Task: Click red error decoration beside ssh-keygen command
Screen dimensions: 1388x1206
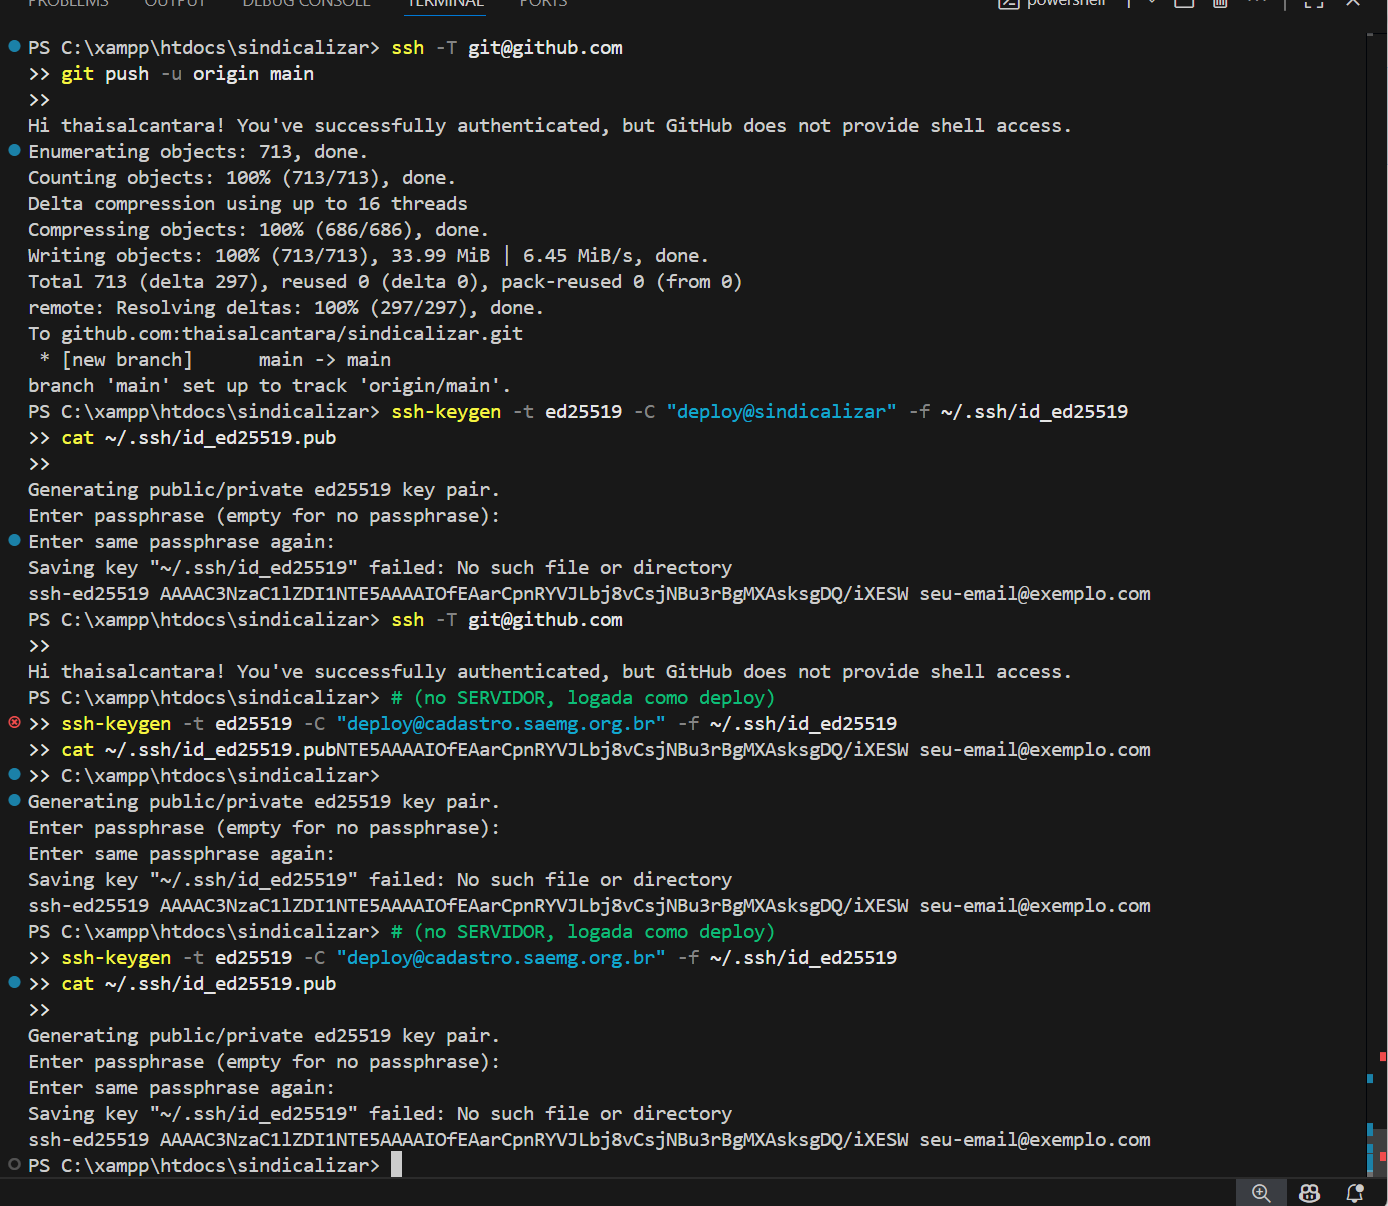Action: pyautogui.click(x=14, y=723)
